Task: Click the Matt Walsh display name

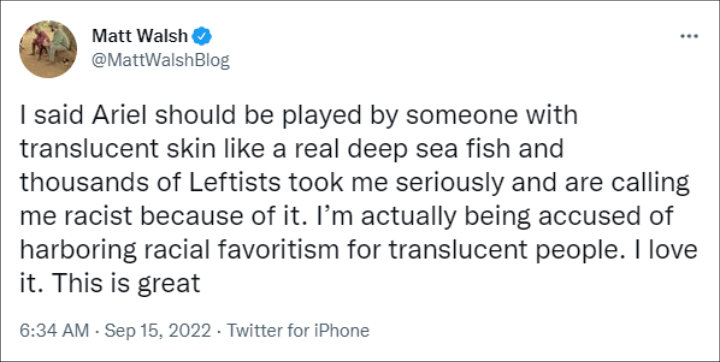Action: [140, 36]
